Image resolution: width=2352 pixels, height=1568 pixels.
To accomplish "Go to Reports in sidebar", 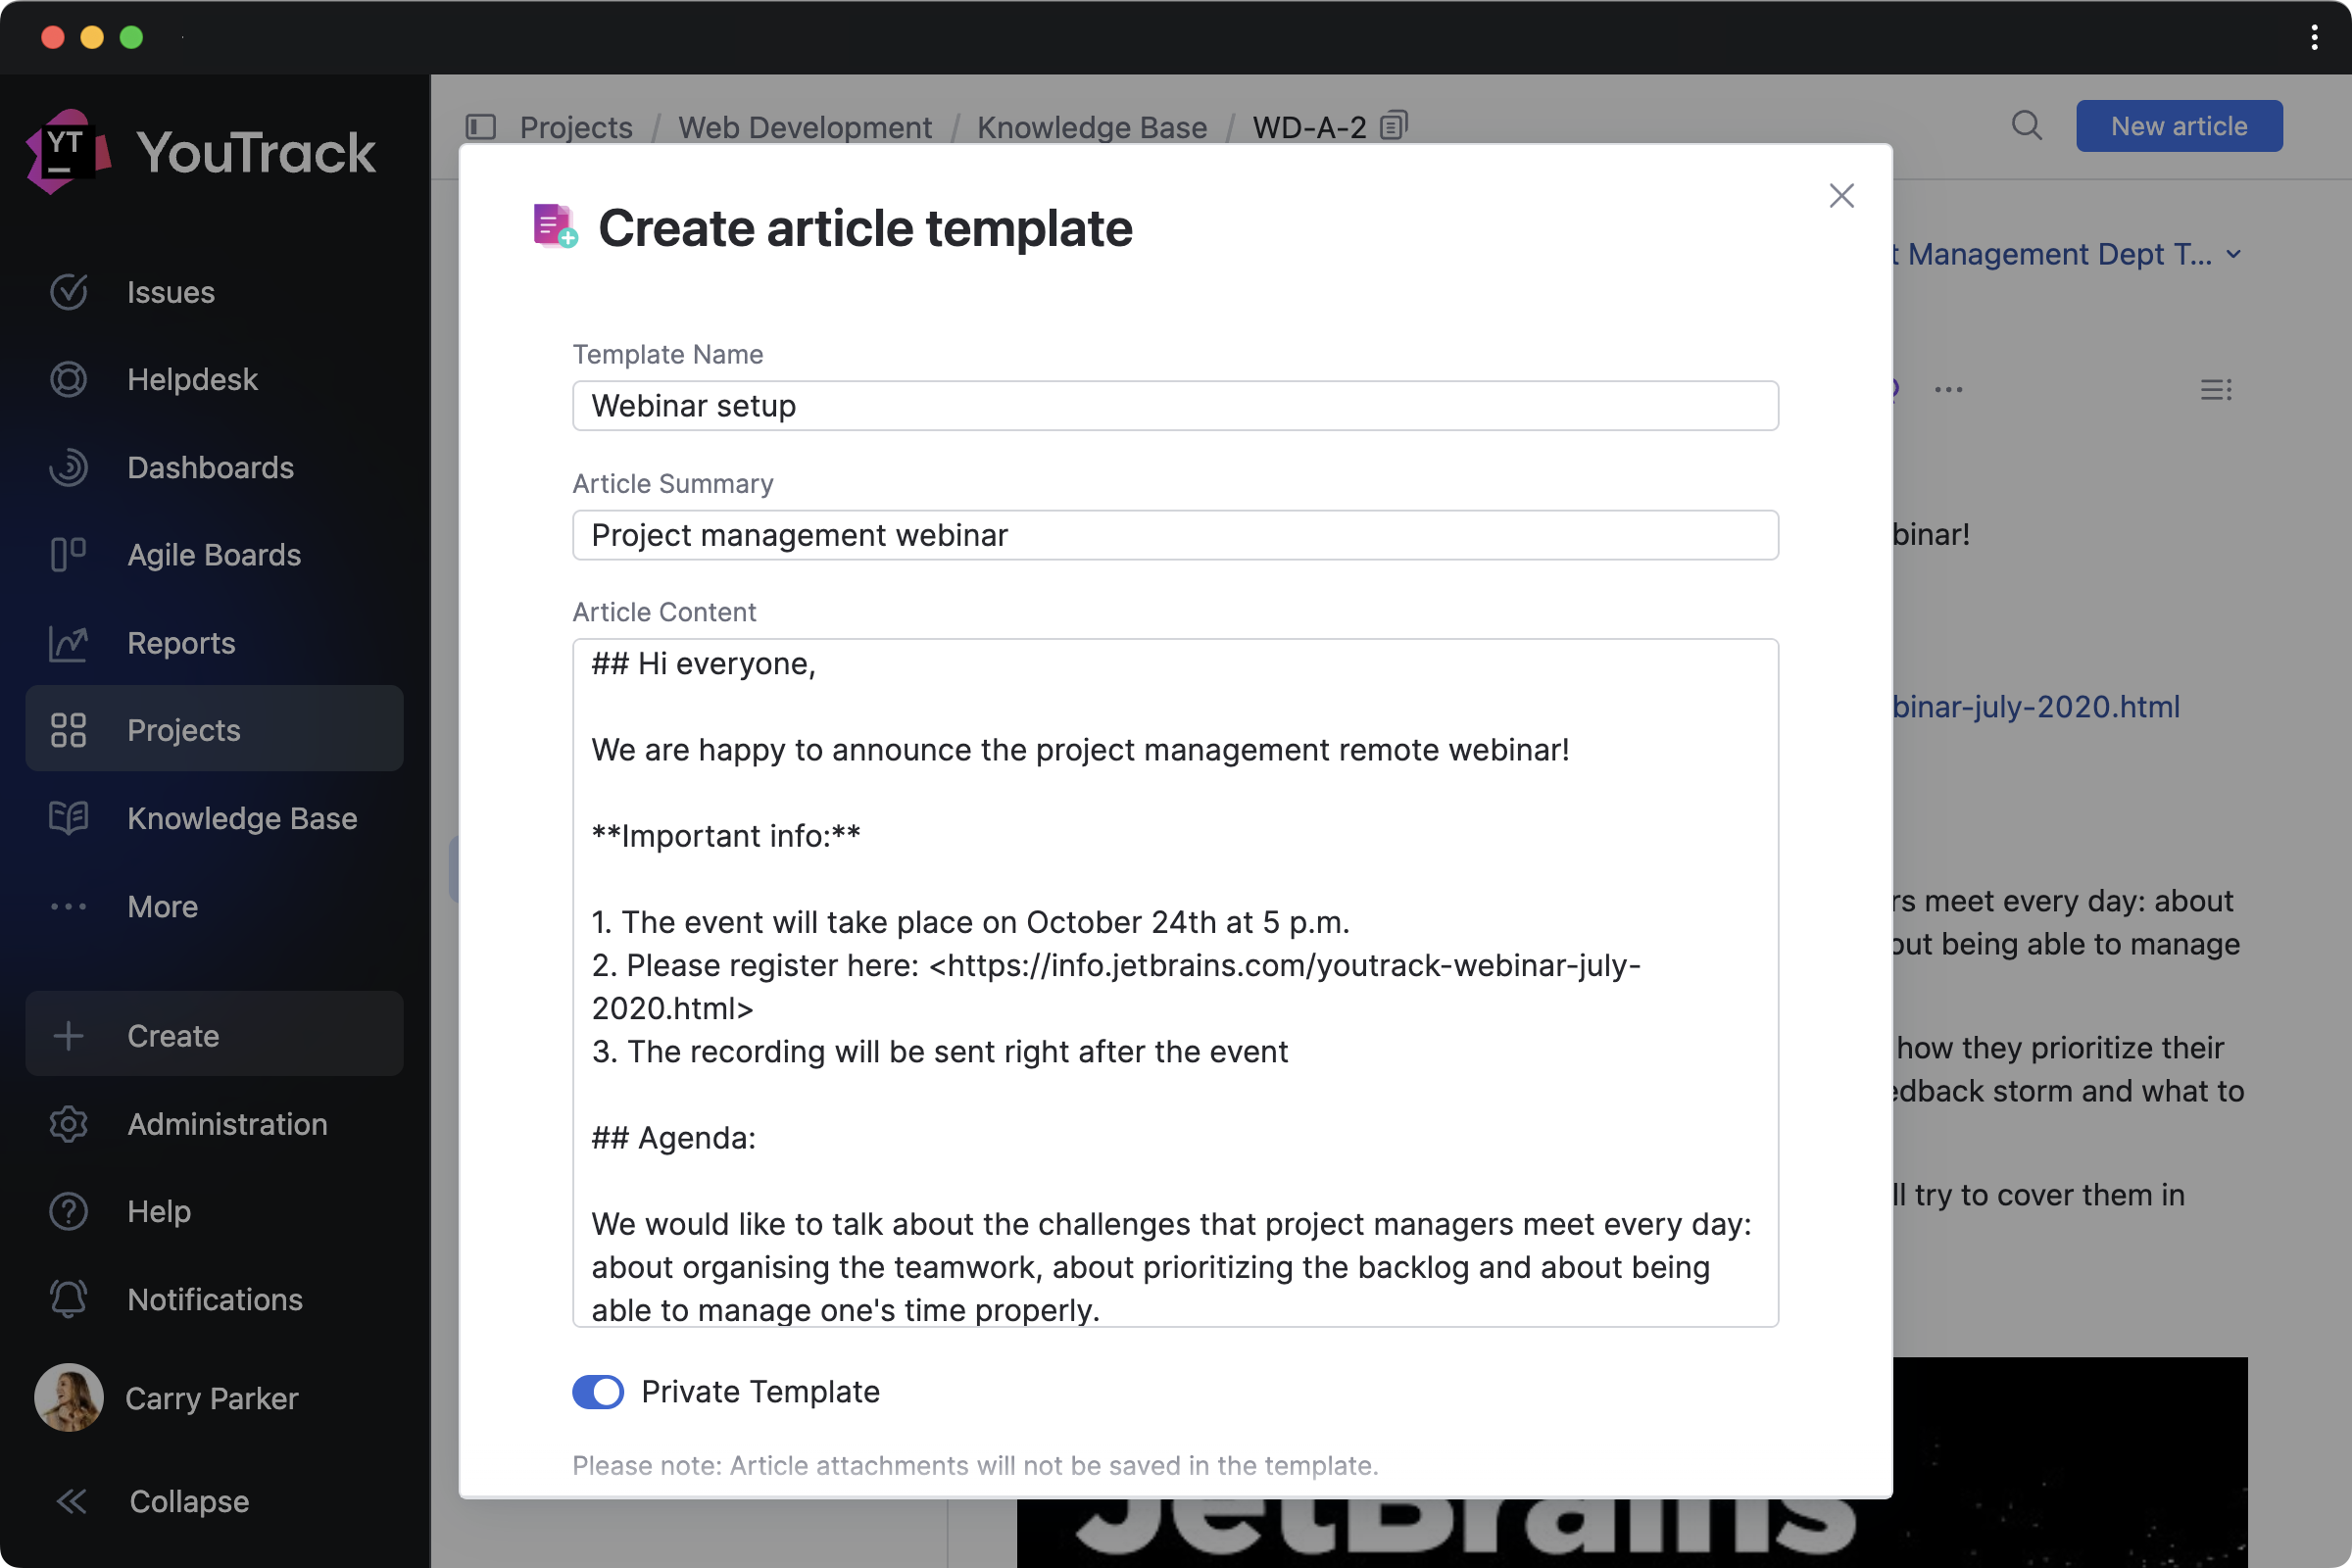I will [181, 643].
